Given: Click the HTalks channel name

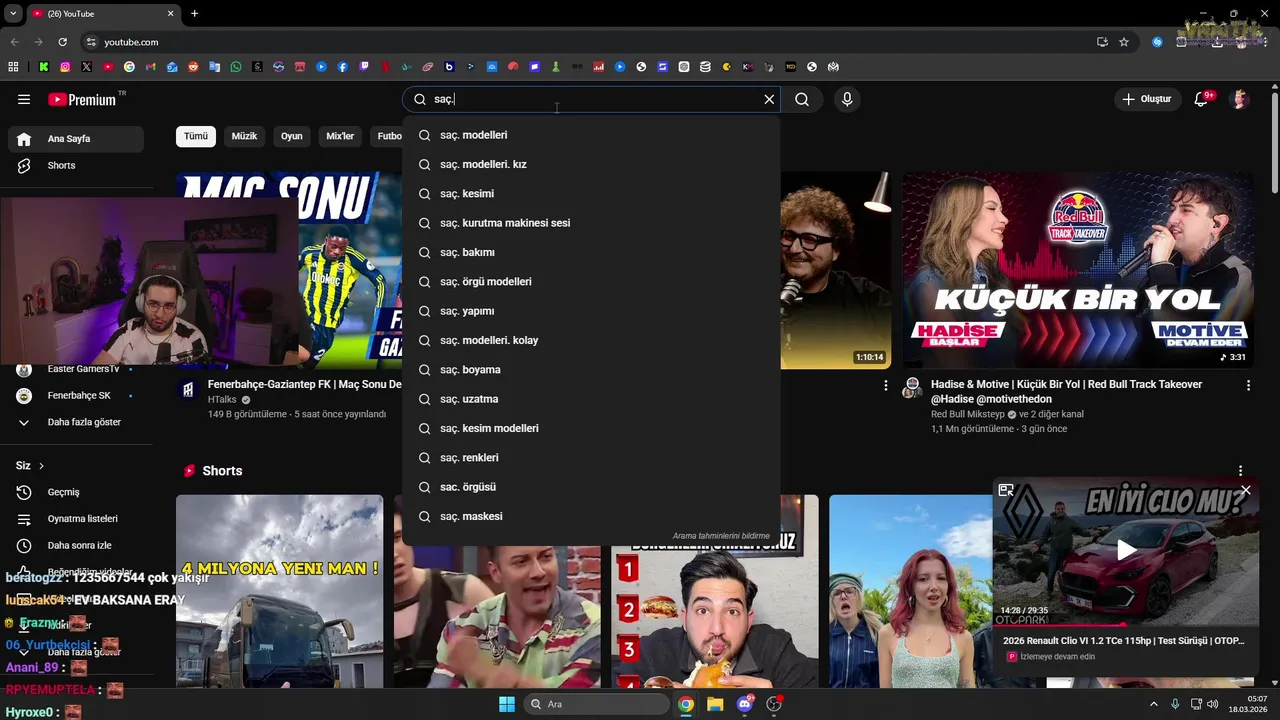Looking at the screenshot, I should (x=222, y=399).
